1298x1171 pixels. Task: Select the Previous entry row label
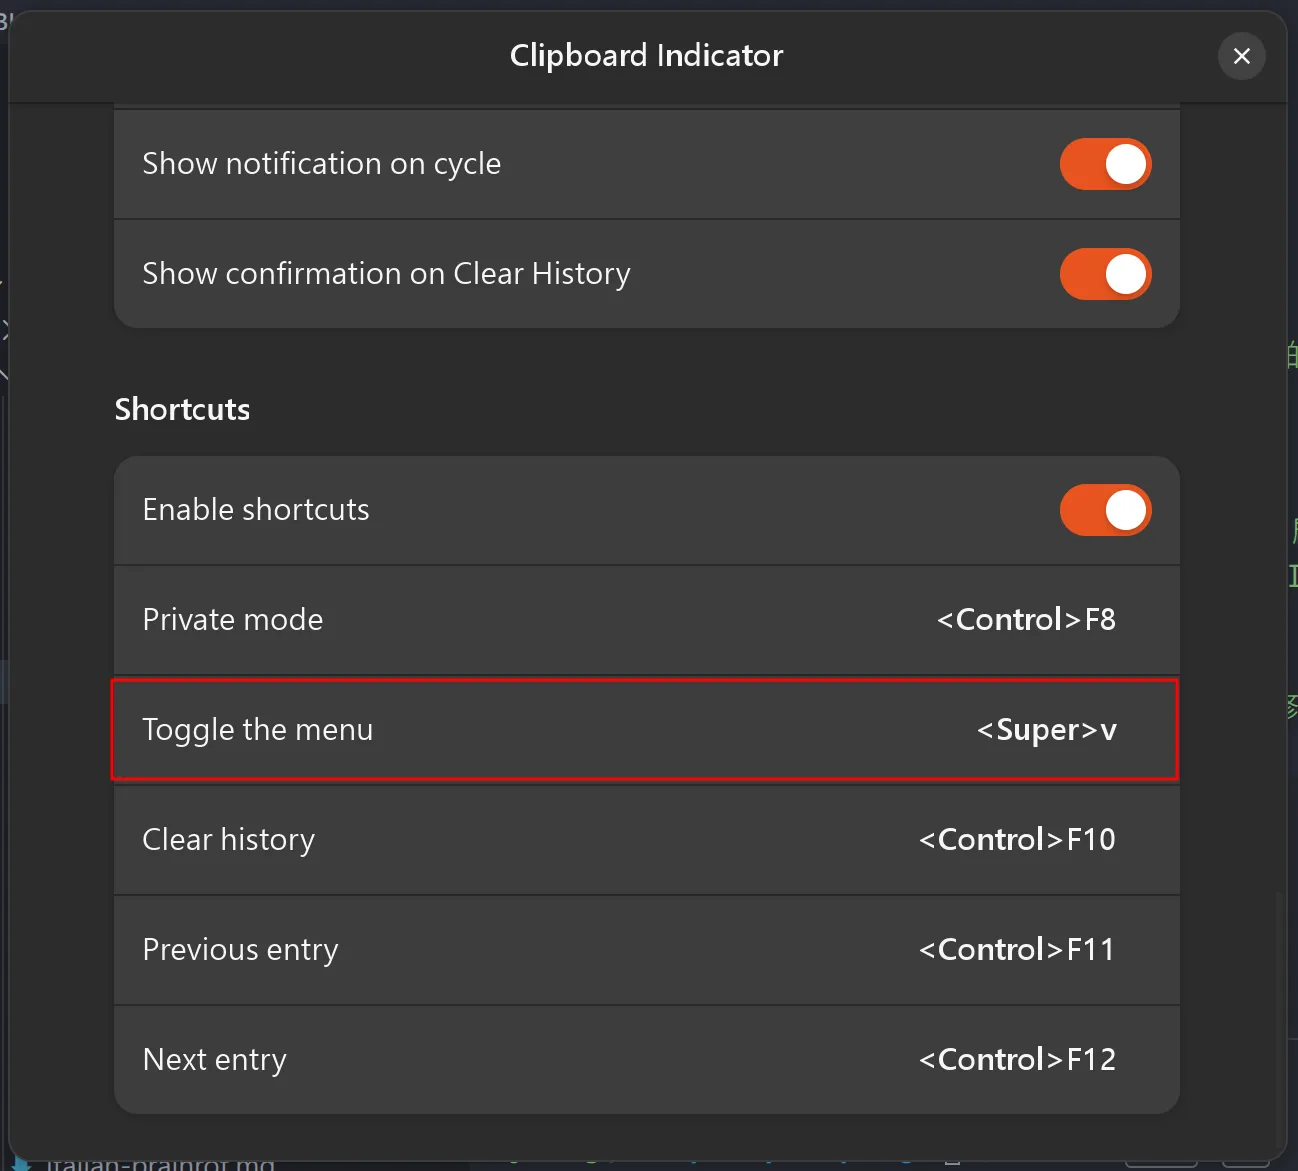[240, 950]
